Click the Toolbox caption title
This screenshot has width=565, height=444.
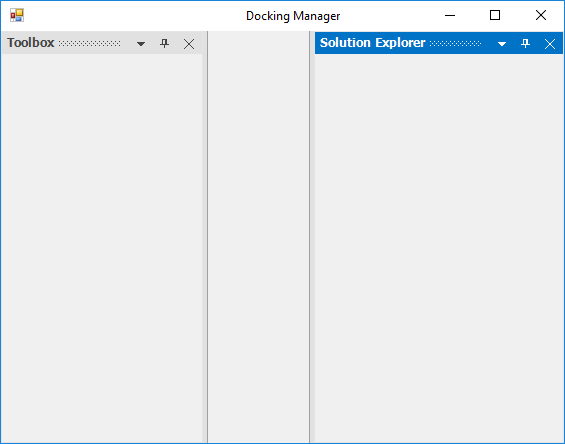(31, 43)
